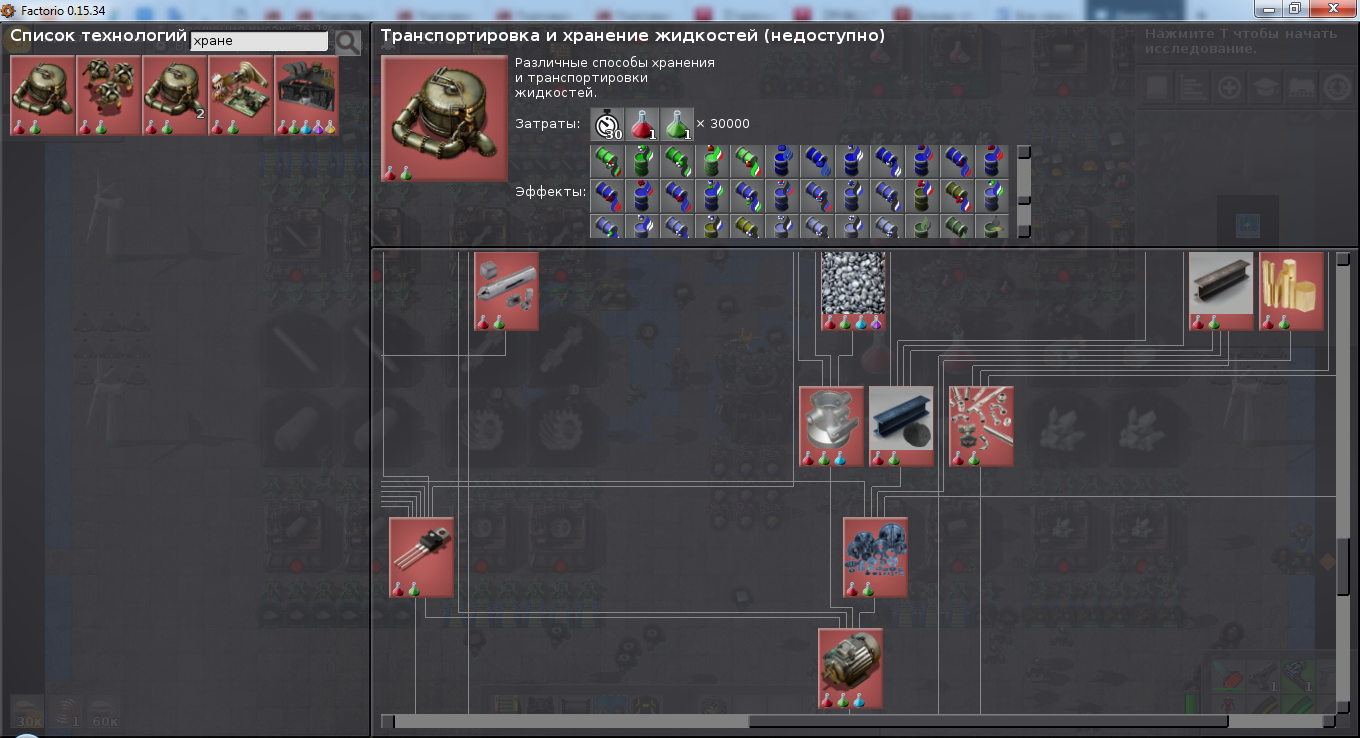Image resolution: width=1360 pixels, height=738 pixels.
Task: Select the fluid tank technology marked 2
Action: click(175, 95)
